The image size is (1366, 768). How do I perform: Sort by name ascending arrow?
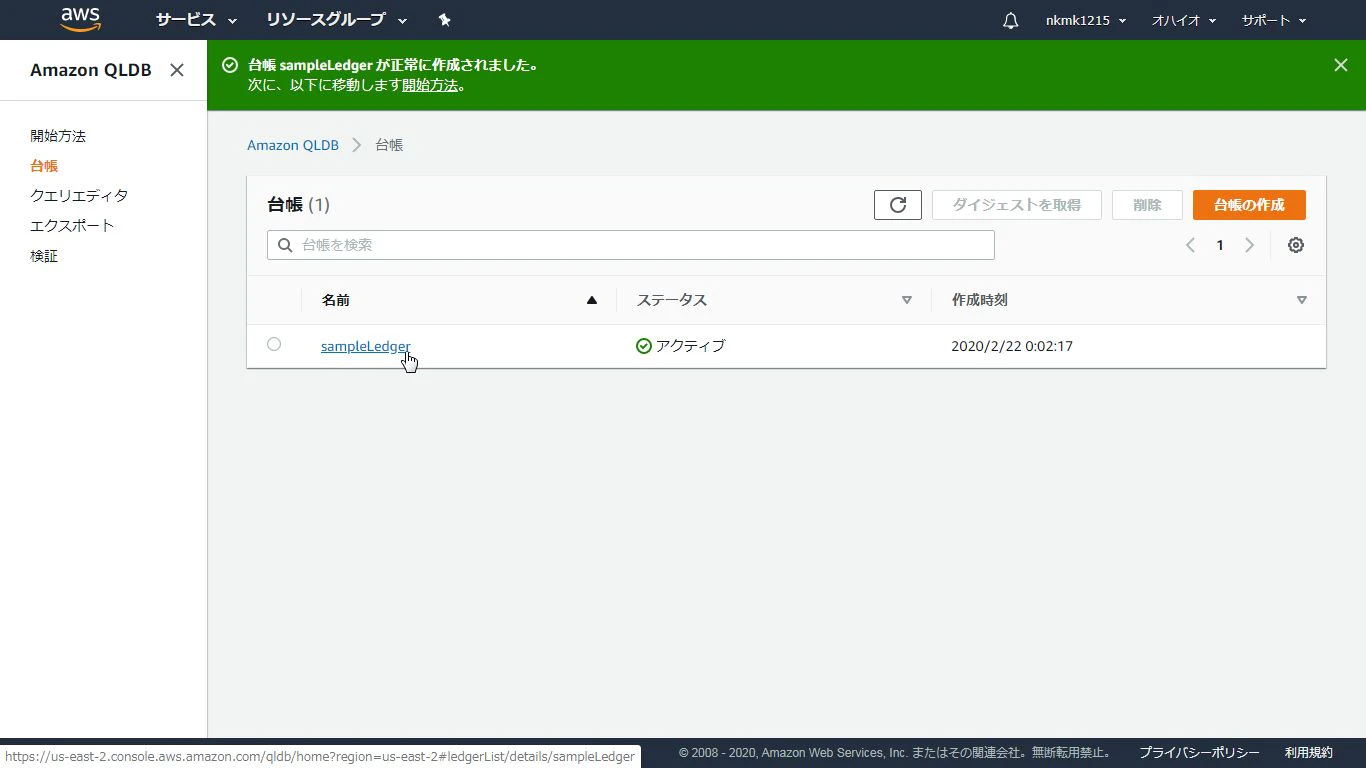(592, 300)
